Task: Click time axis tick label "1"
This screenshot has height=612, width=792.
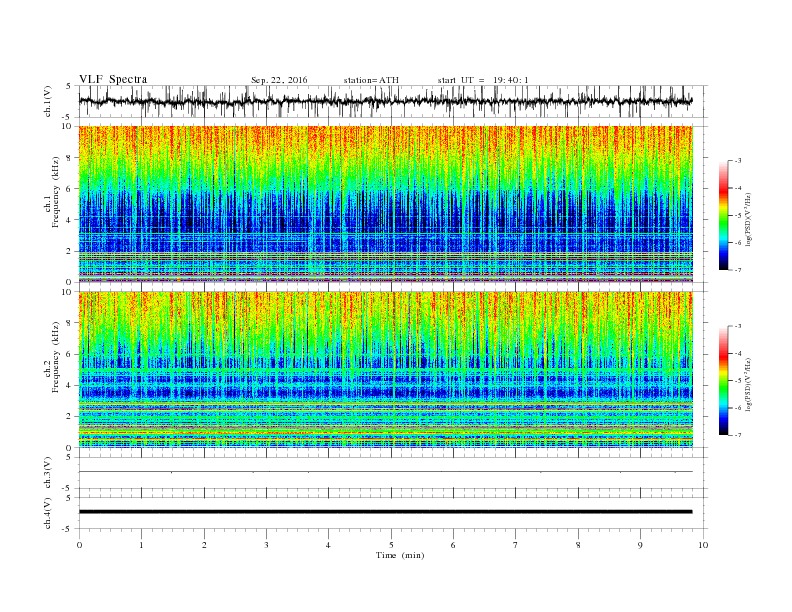Action: click(141, 545)
